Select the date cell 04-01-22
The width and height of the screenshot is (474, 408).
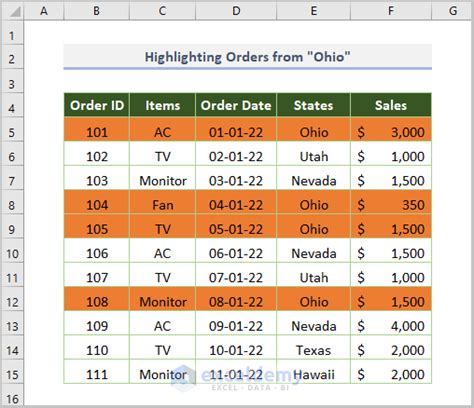pyautogui.click(x=236, y=202)
